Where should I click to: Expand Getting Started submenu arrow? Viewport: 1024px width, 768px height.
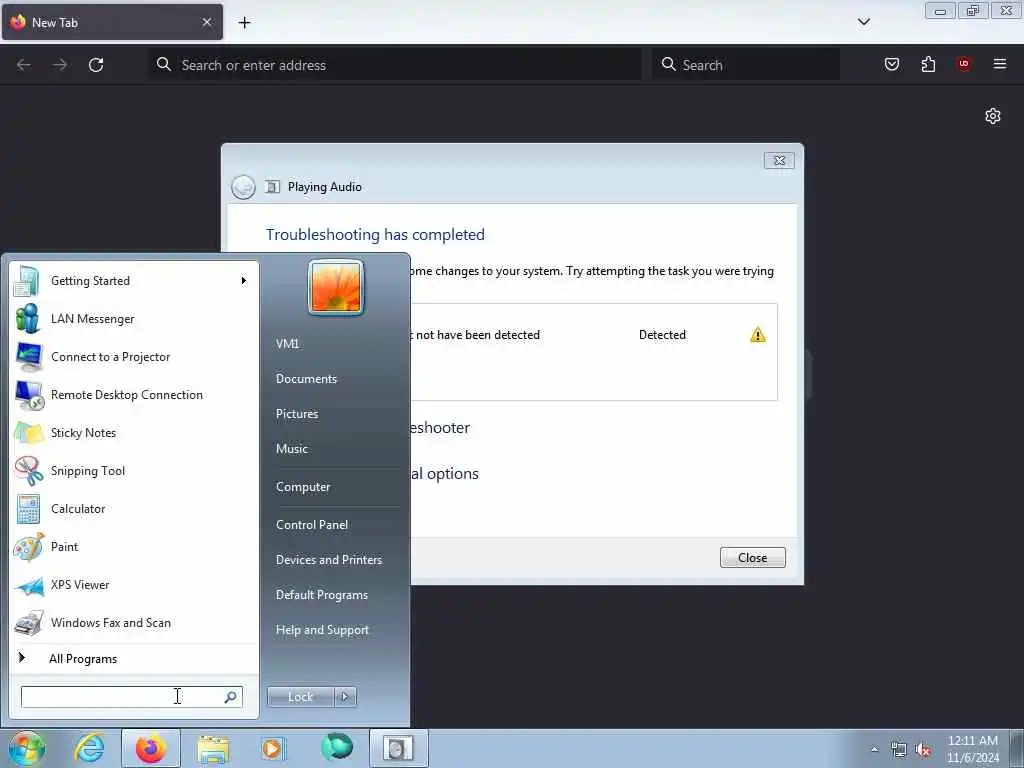pyautogui.click(x=244, y=281)
